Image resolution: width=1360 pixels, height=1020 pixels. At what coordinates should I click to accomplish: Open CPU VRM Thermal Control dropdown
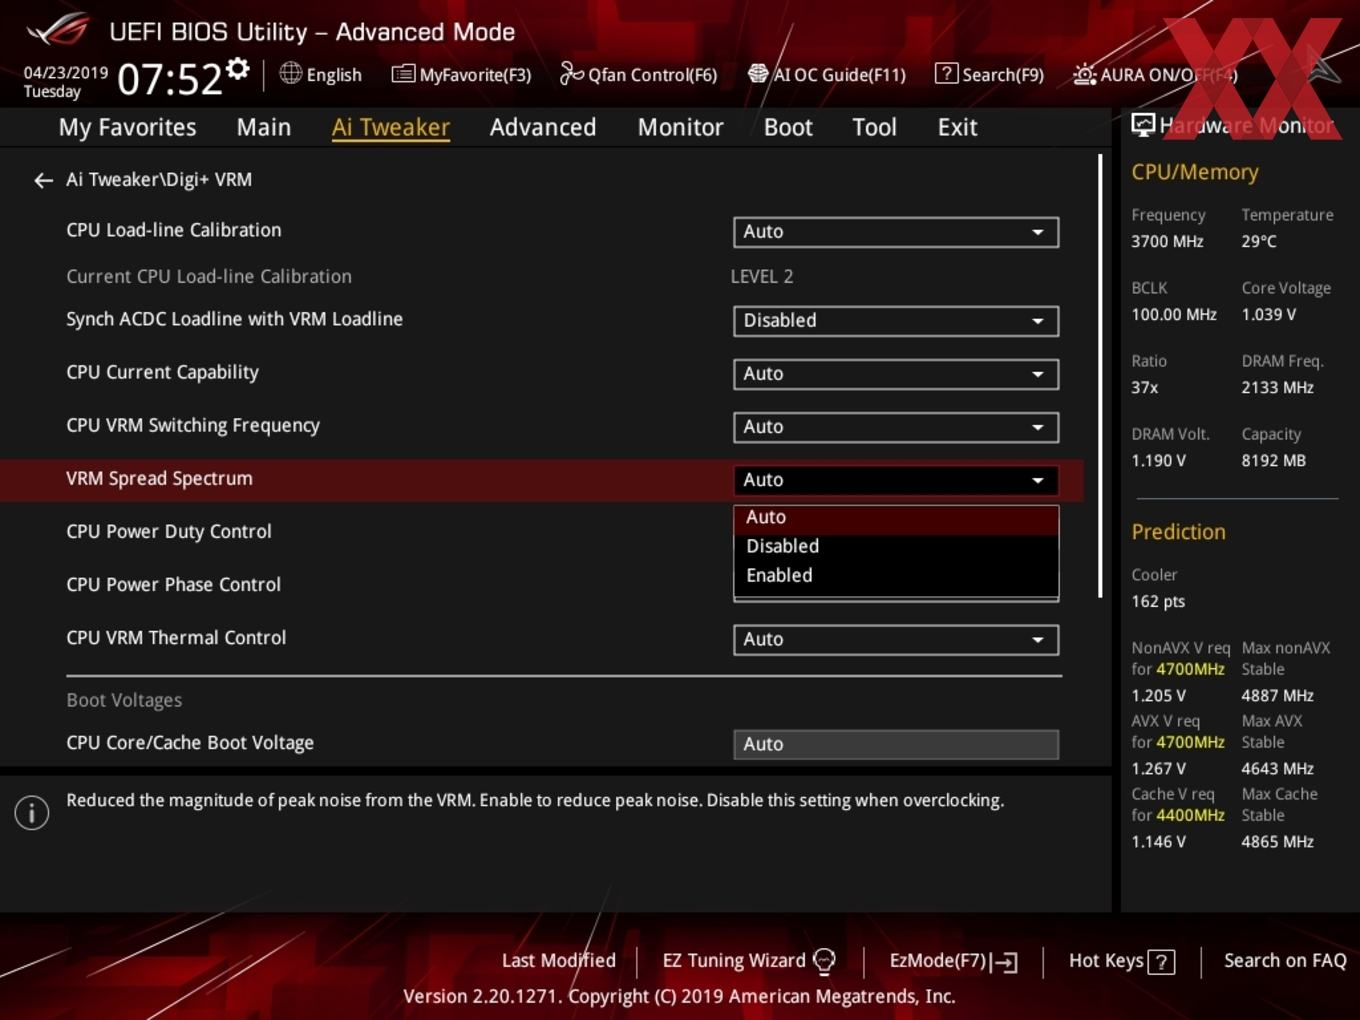point(896,640)
